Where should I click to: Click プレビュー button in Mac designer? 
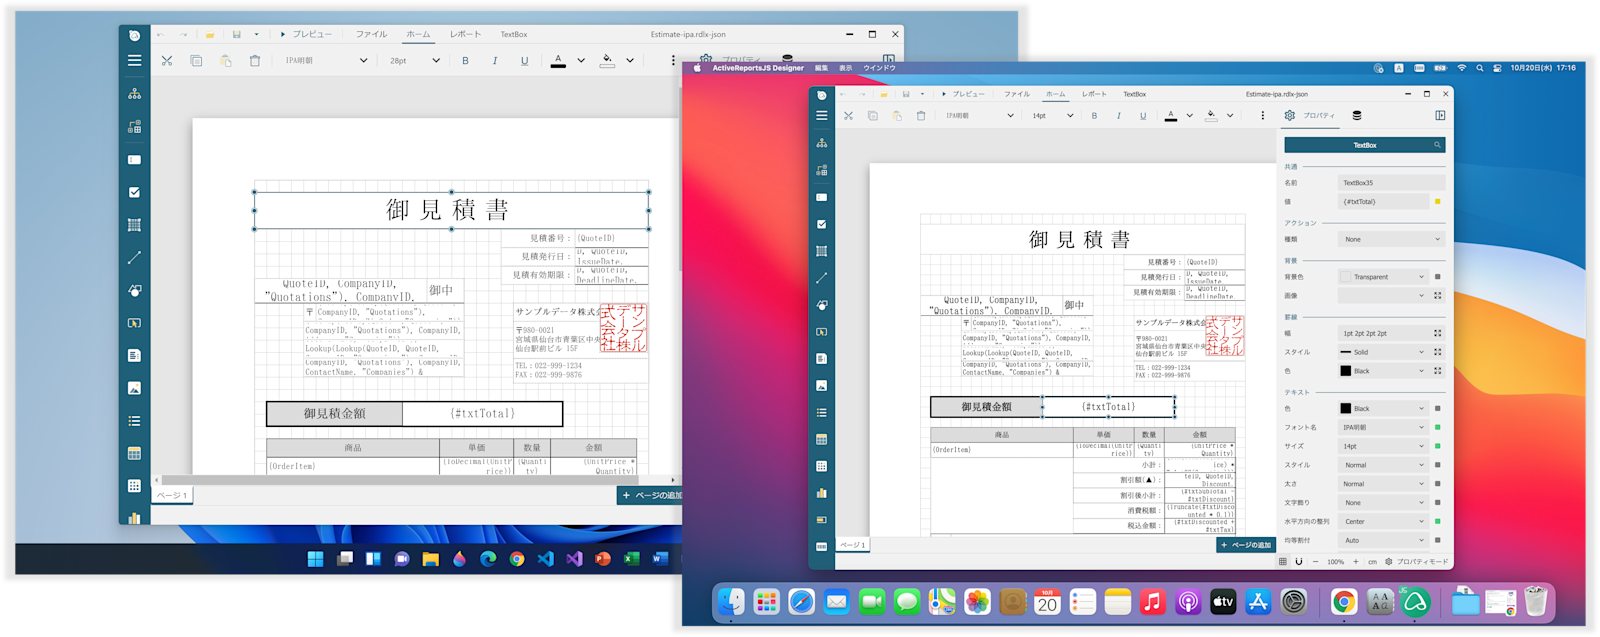coord(964,94)
